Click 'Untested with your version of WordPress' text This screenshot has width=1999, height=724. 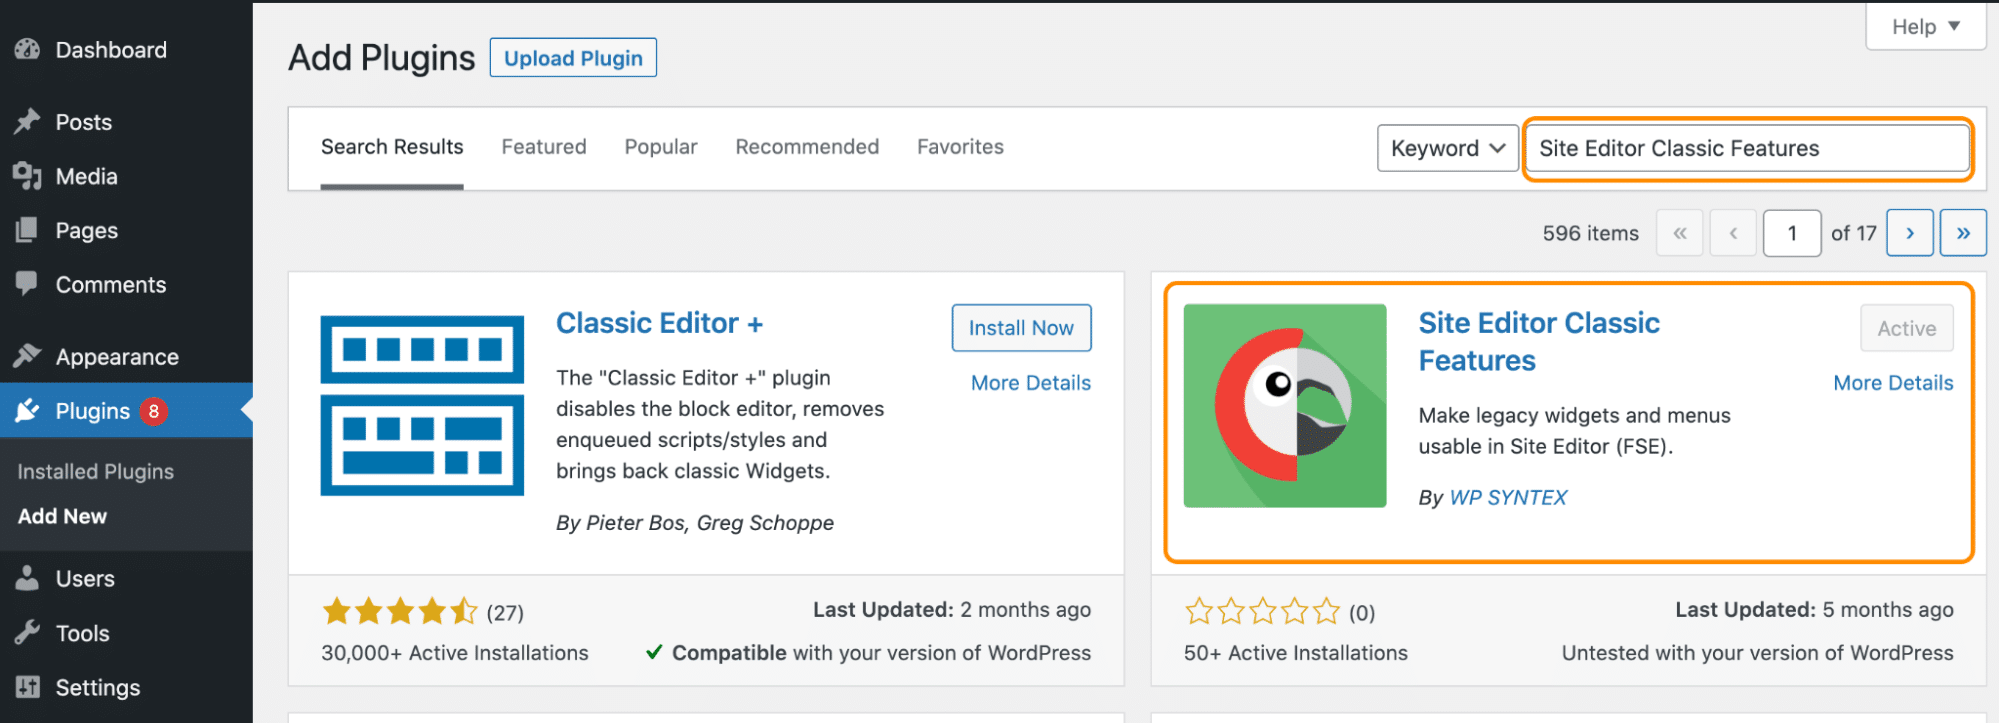(x=1757, y=653)
